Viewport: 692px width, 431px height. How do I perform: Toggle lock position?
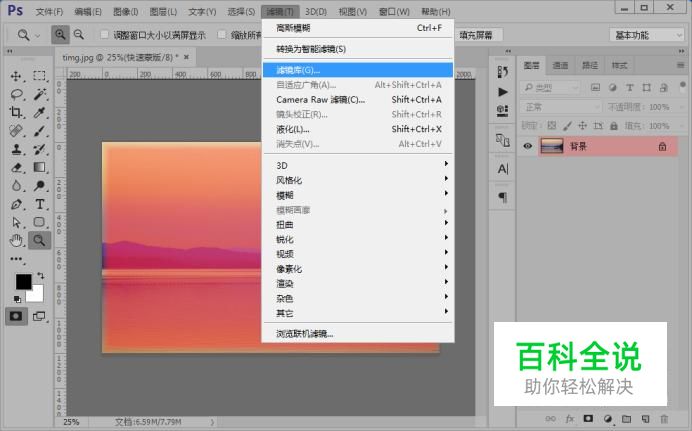pyautogui.click(x=583, y=126)
